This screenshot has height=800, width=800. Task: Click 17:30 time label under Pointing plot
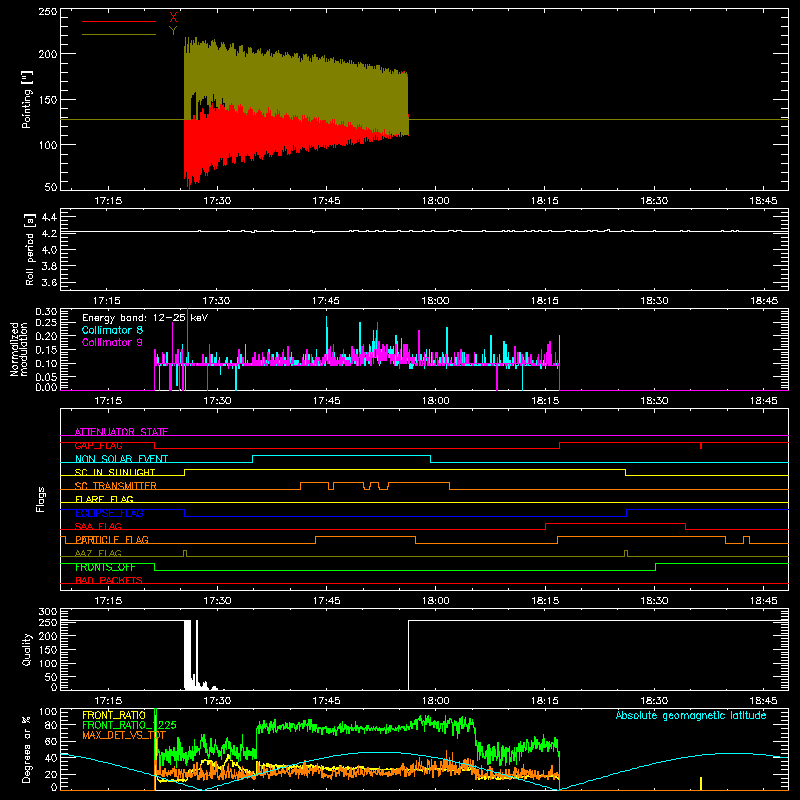click(217, 201)
